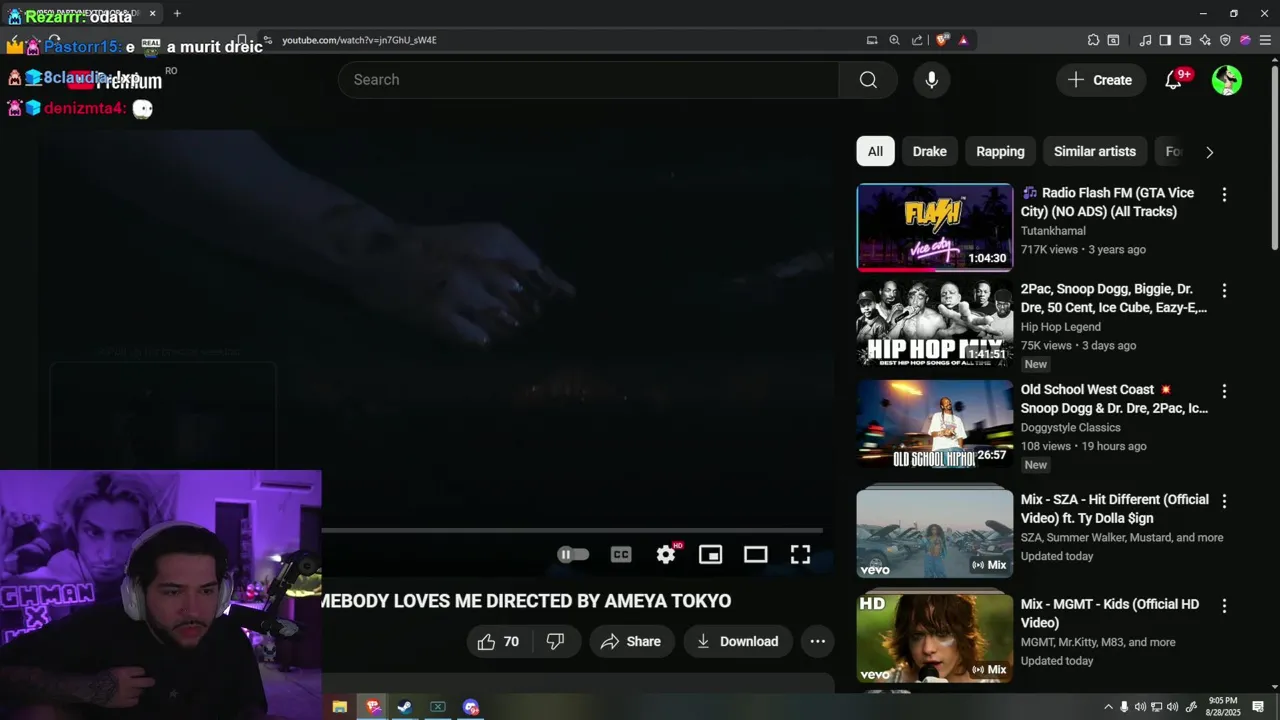
Task: Activate voice search microphone
Action: pyautogui.click(x=931, y=80)
